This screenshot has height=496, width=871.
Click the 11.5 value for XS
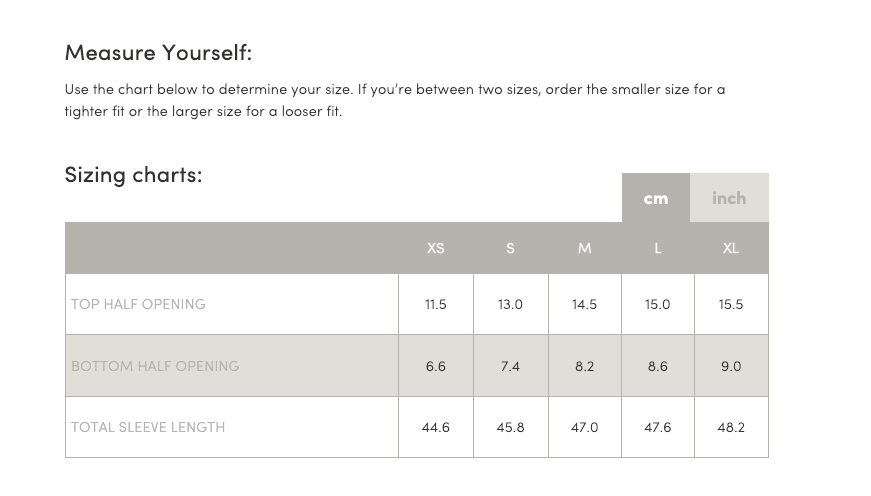point(435,304)
